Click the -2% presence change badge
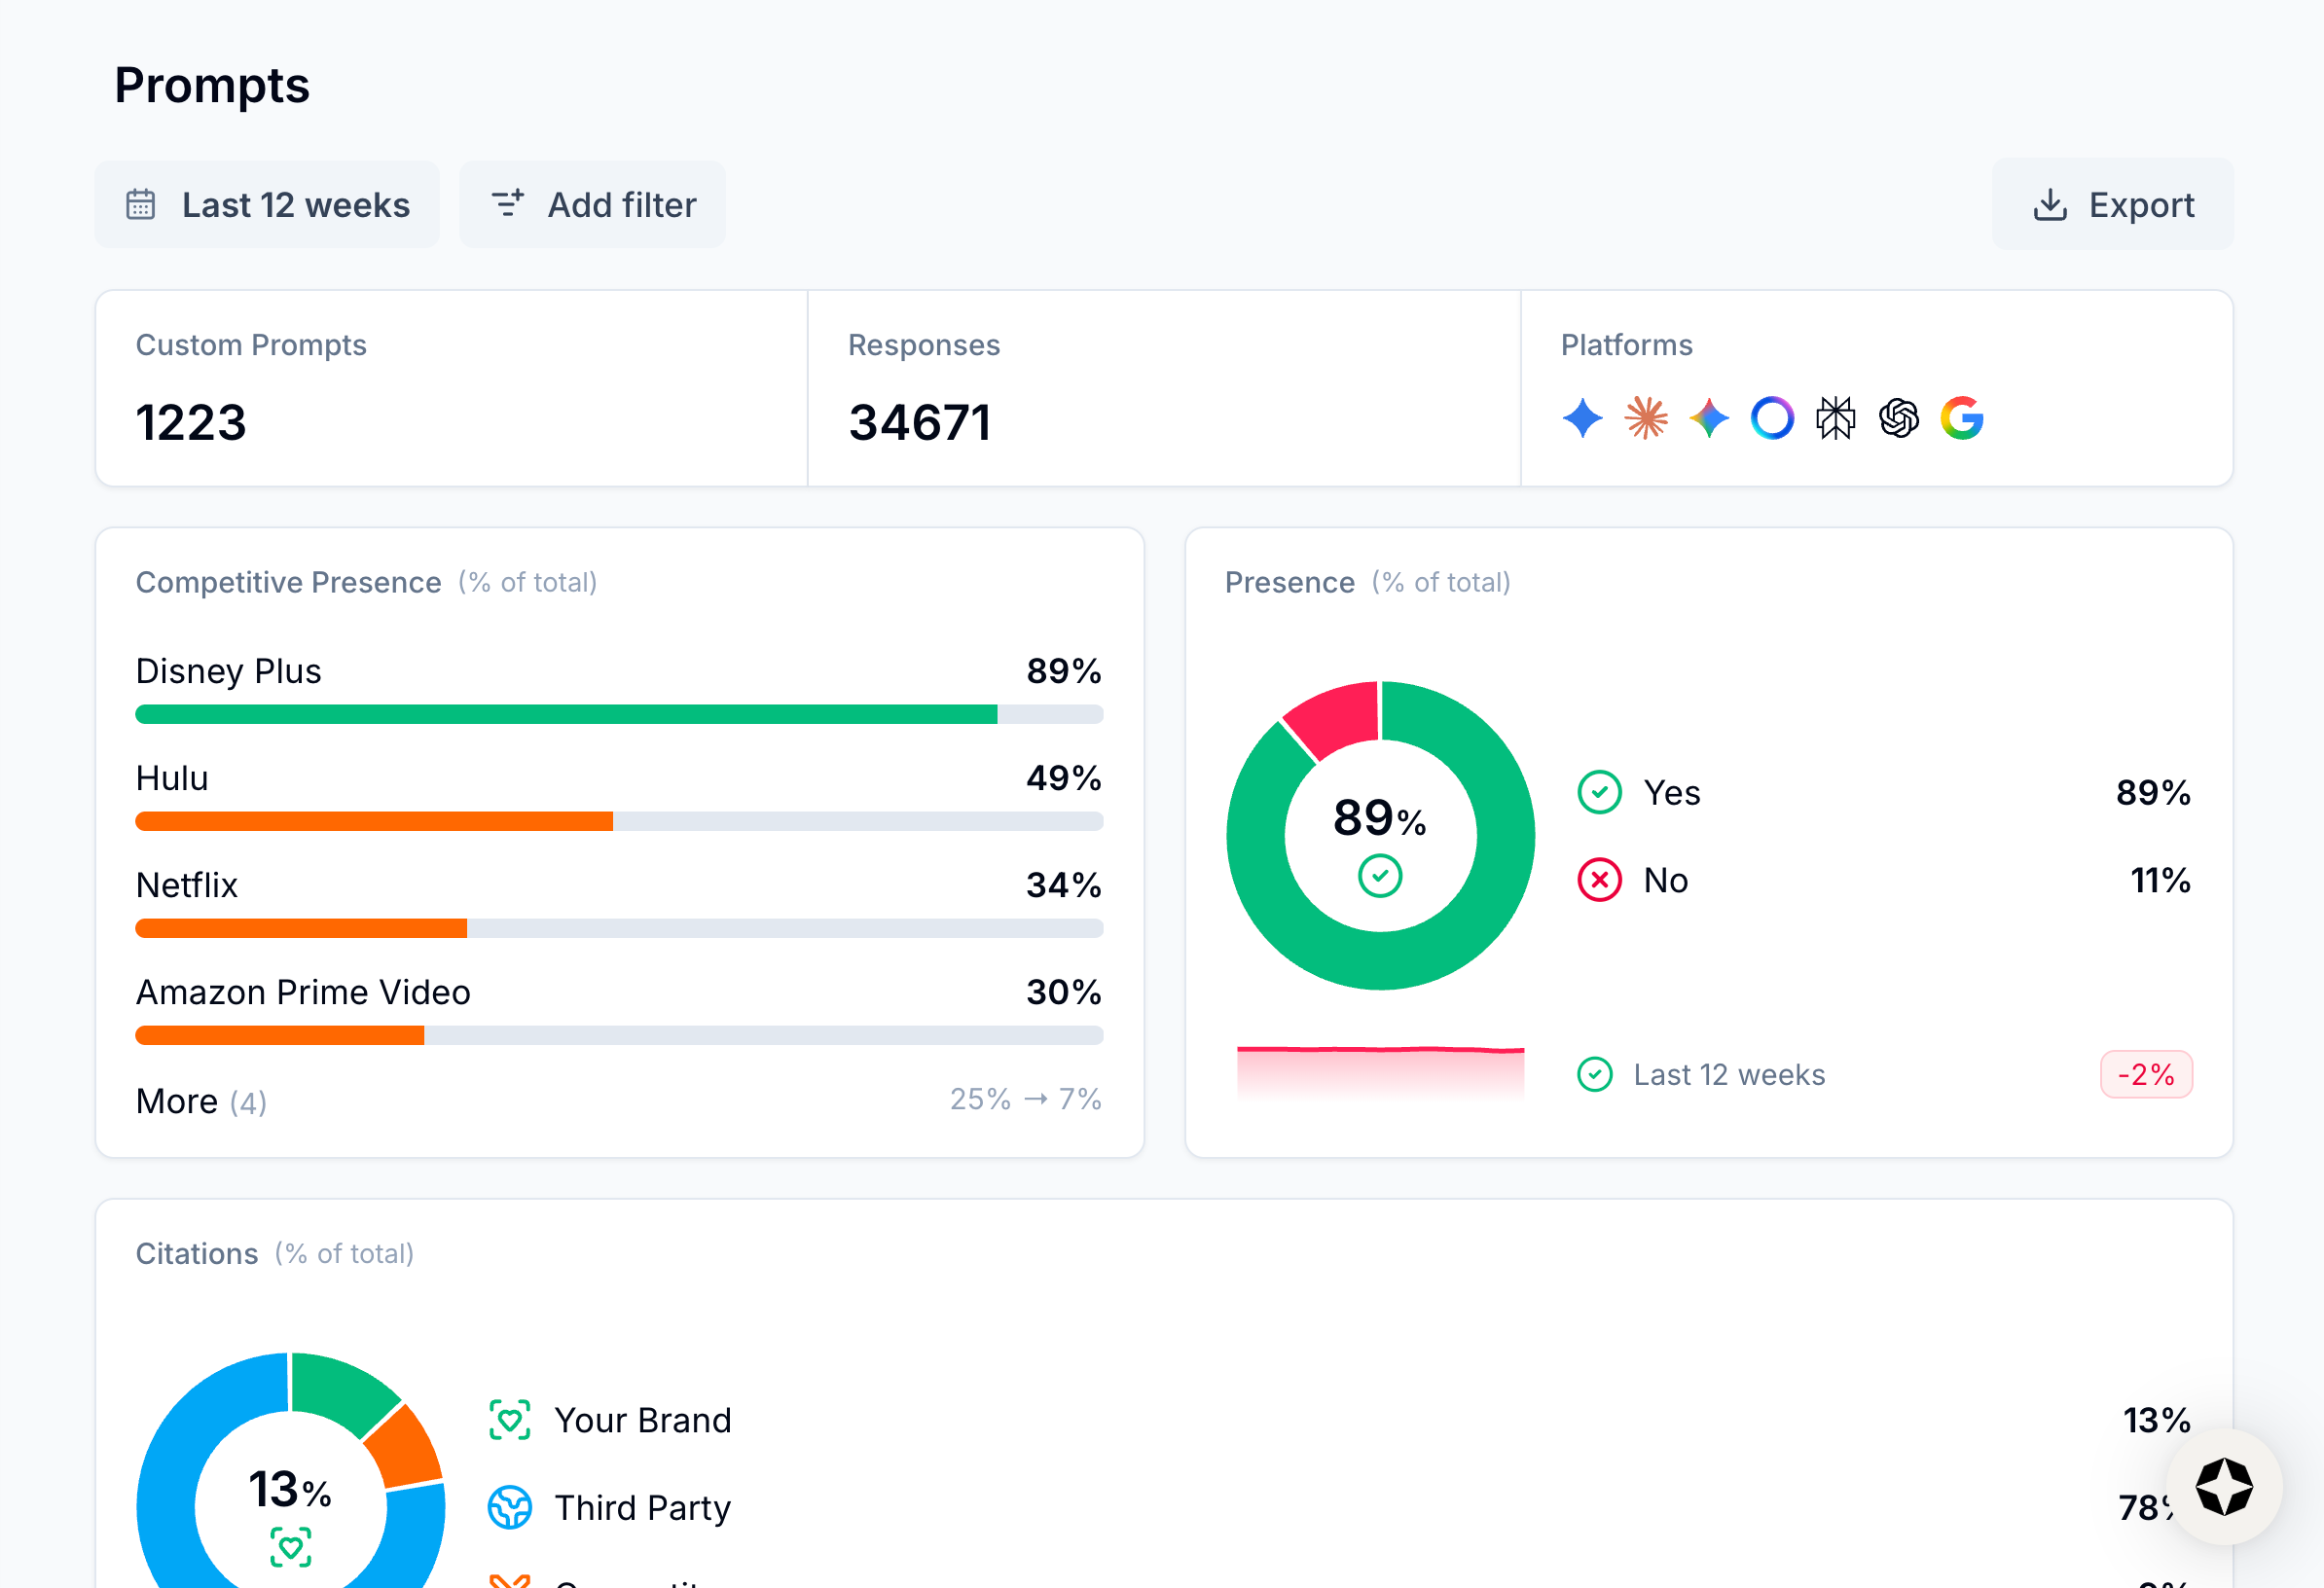The height and width of the screenshot is (1588, 2324). pos(2146,1075)
